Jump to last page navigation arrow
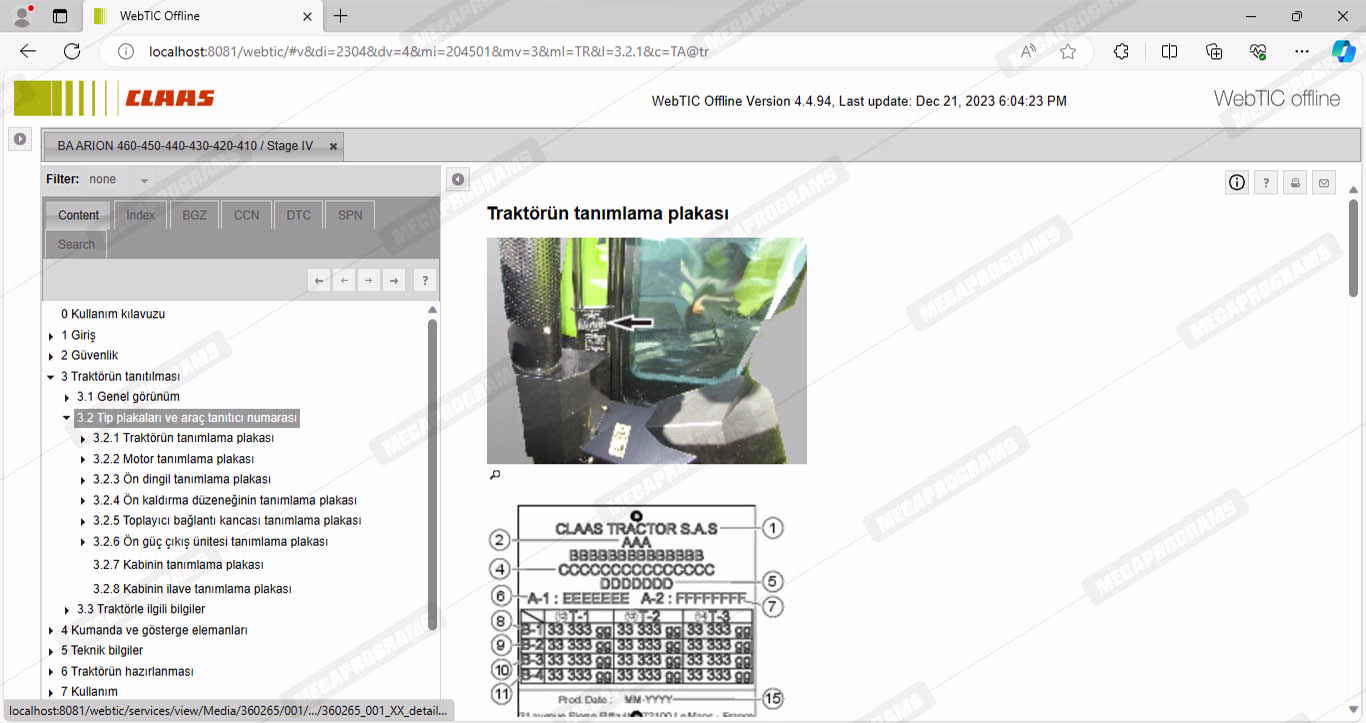The image size is (1366, 723). pos(394,281)
